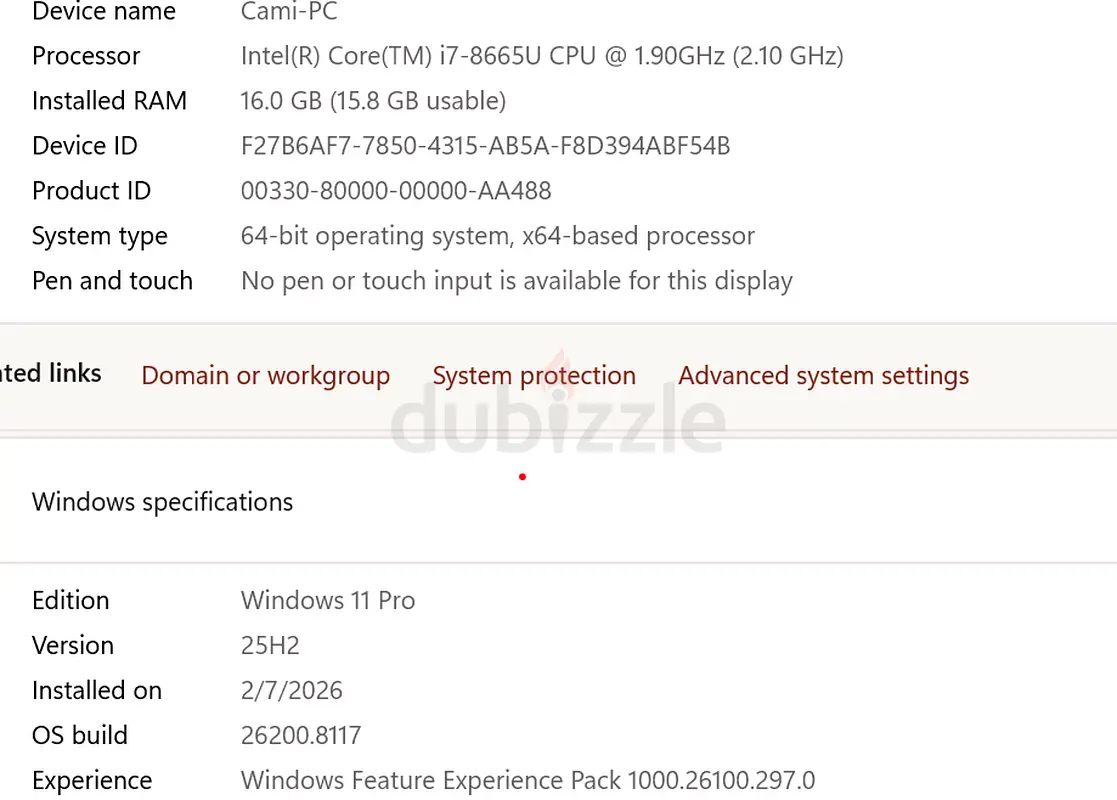This screenshot has height=800, width=1117.
Task: Click the 64-bit operating system text
Action: pyautogui.click(x=497, y=236)
